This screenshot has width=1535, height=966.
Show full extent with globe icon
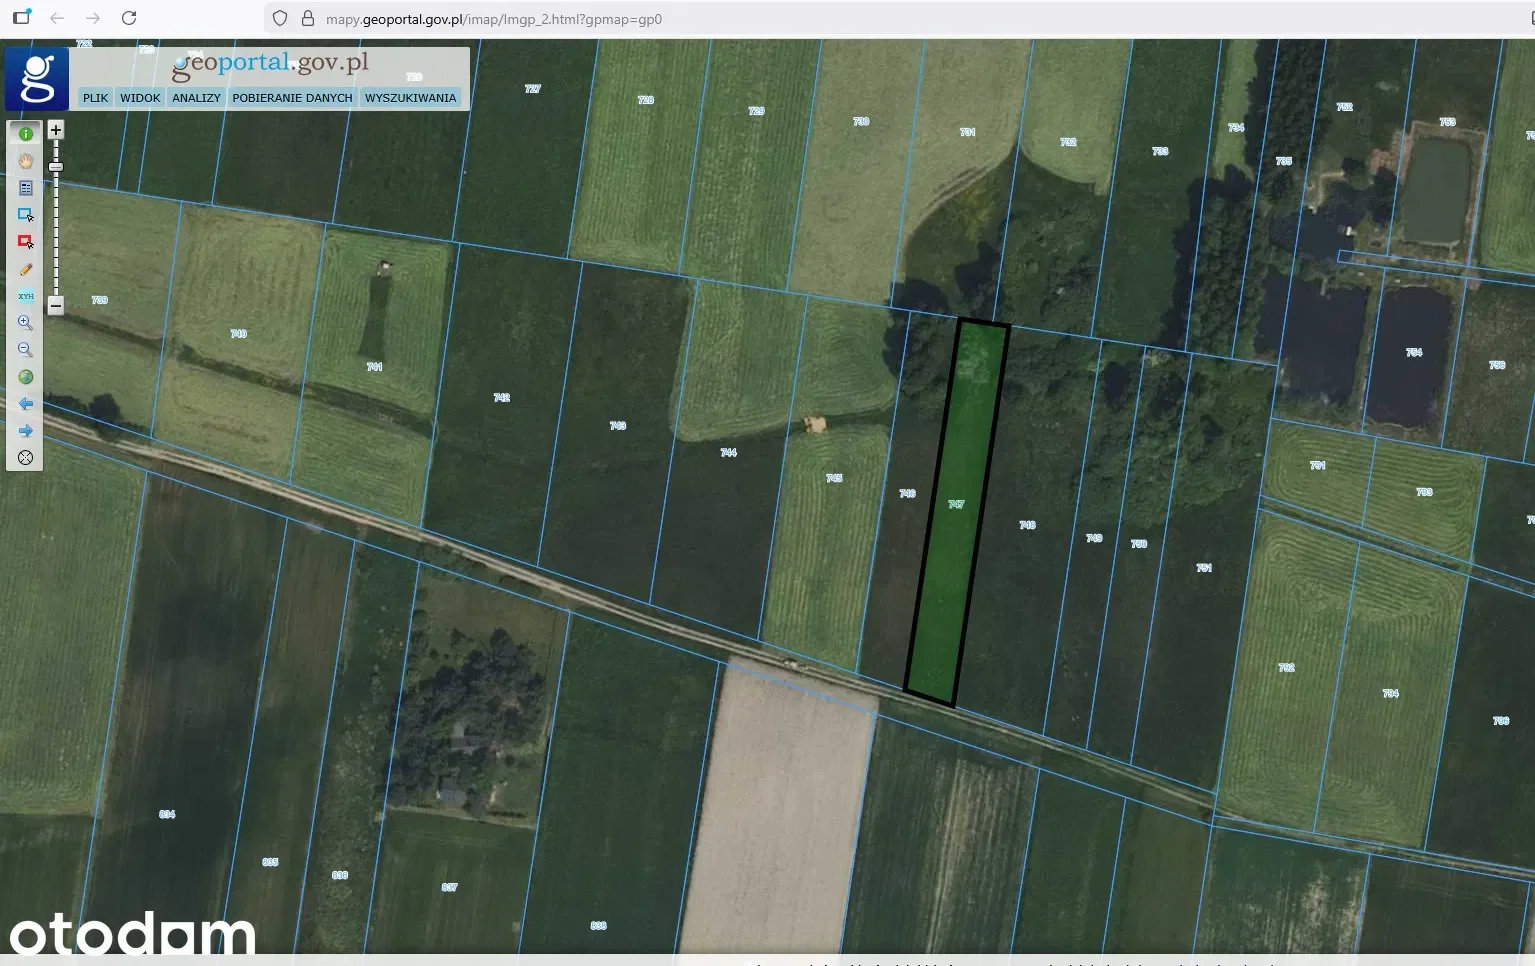[26, 377]
